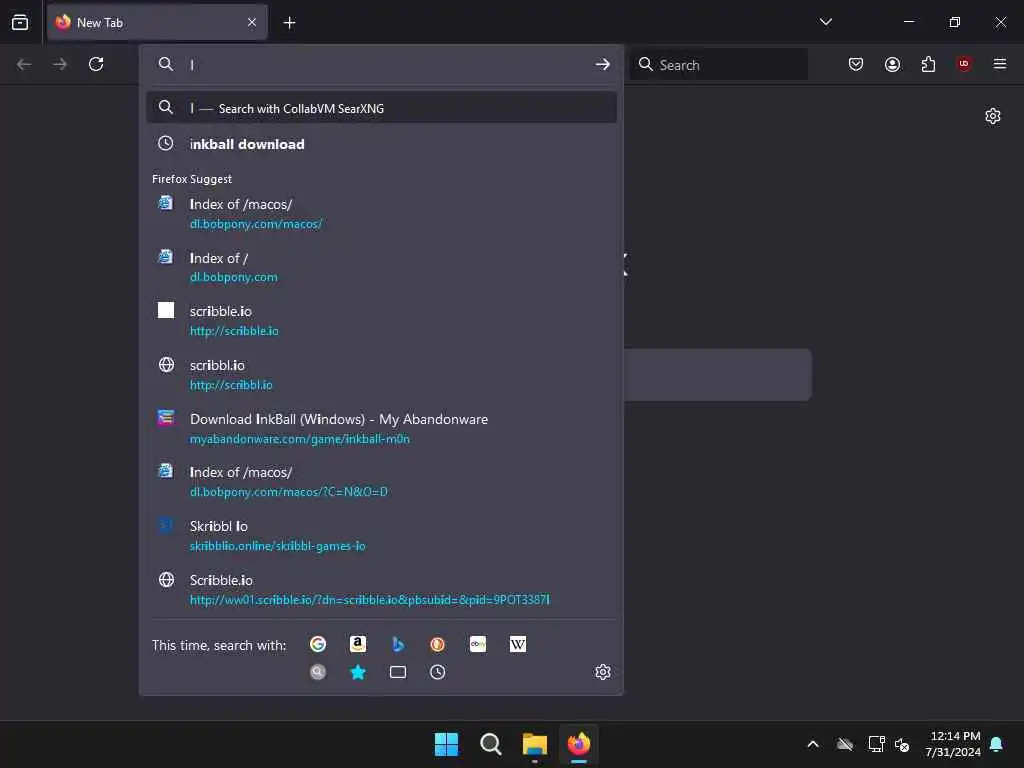This screenshot has height=768, width=1024.
Task: Click Firefox icon in the taskbar
Action: [579, 744]
